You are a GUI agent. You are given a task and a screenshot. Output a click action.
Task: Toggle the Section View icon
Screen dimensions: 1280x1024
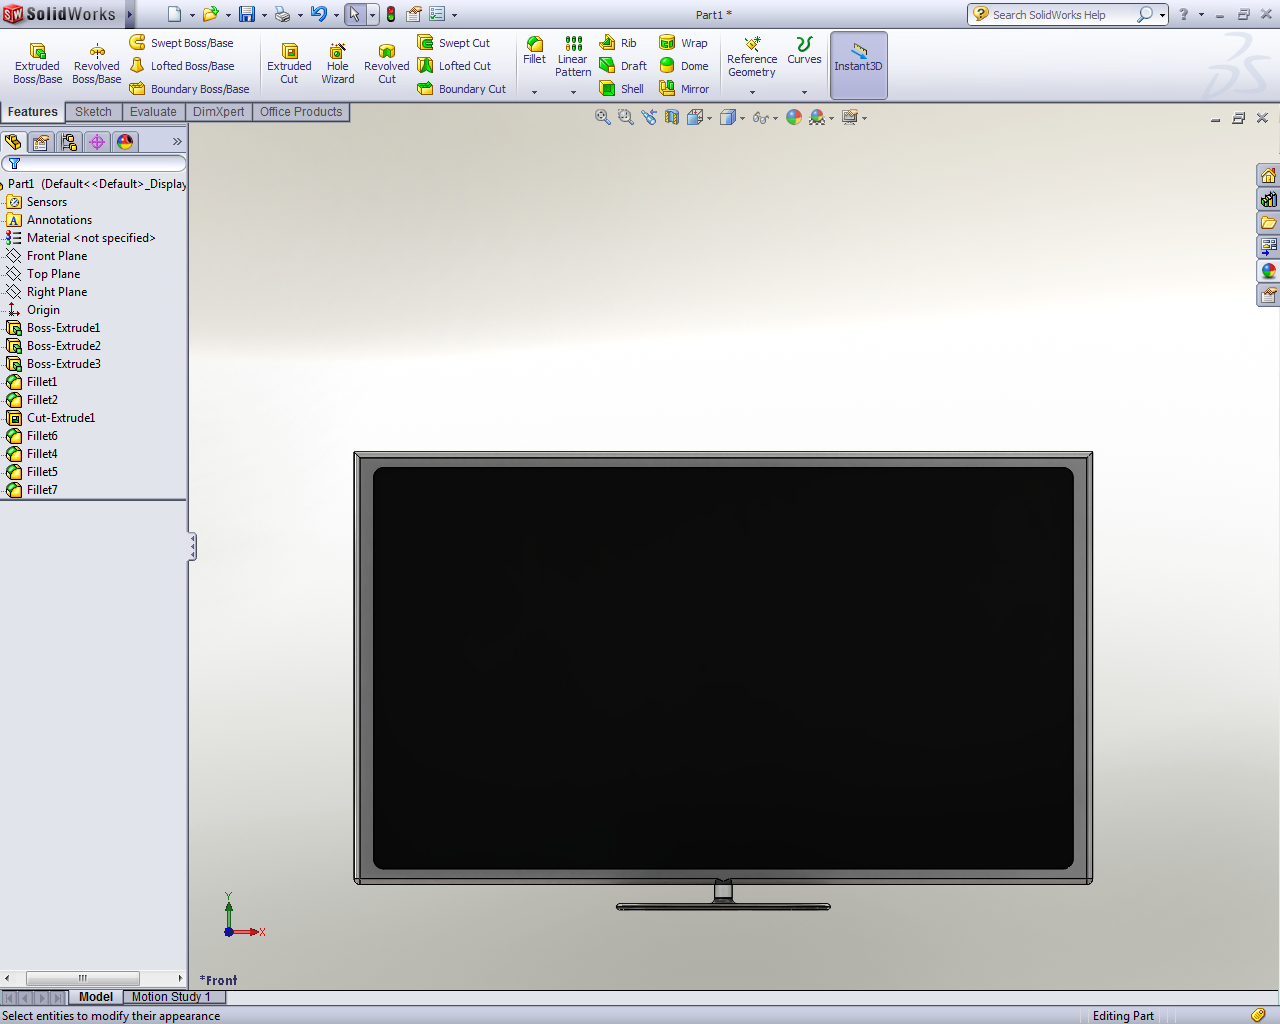click(672, 117)
